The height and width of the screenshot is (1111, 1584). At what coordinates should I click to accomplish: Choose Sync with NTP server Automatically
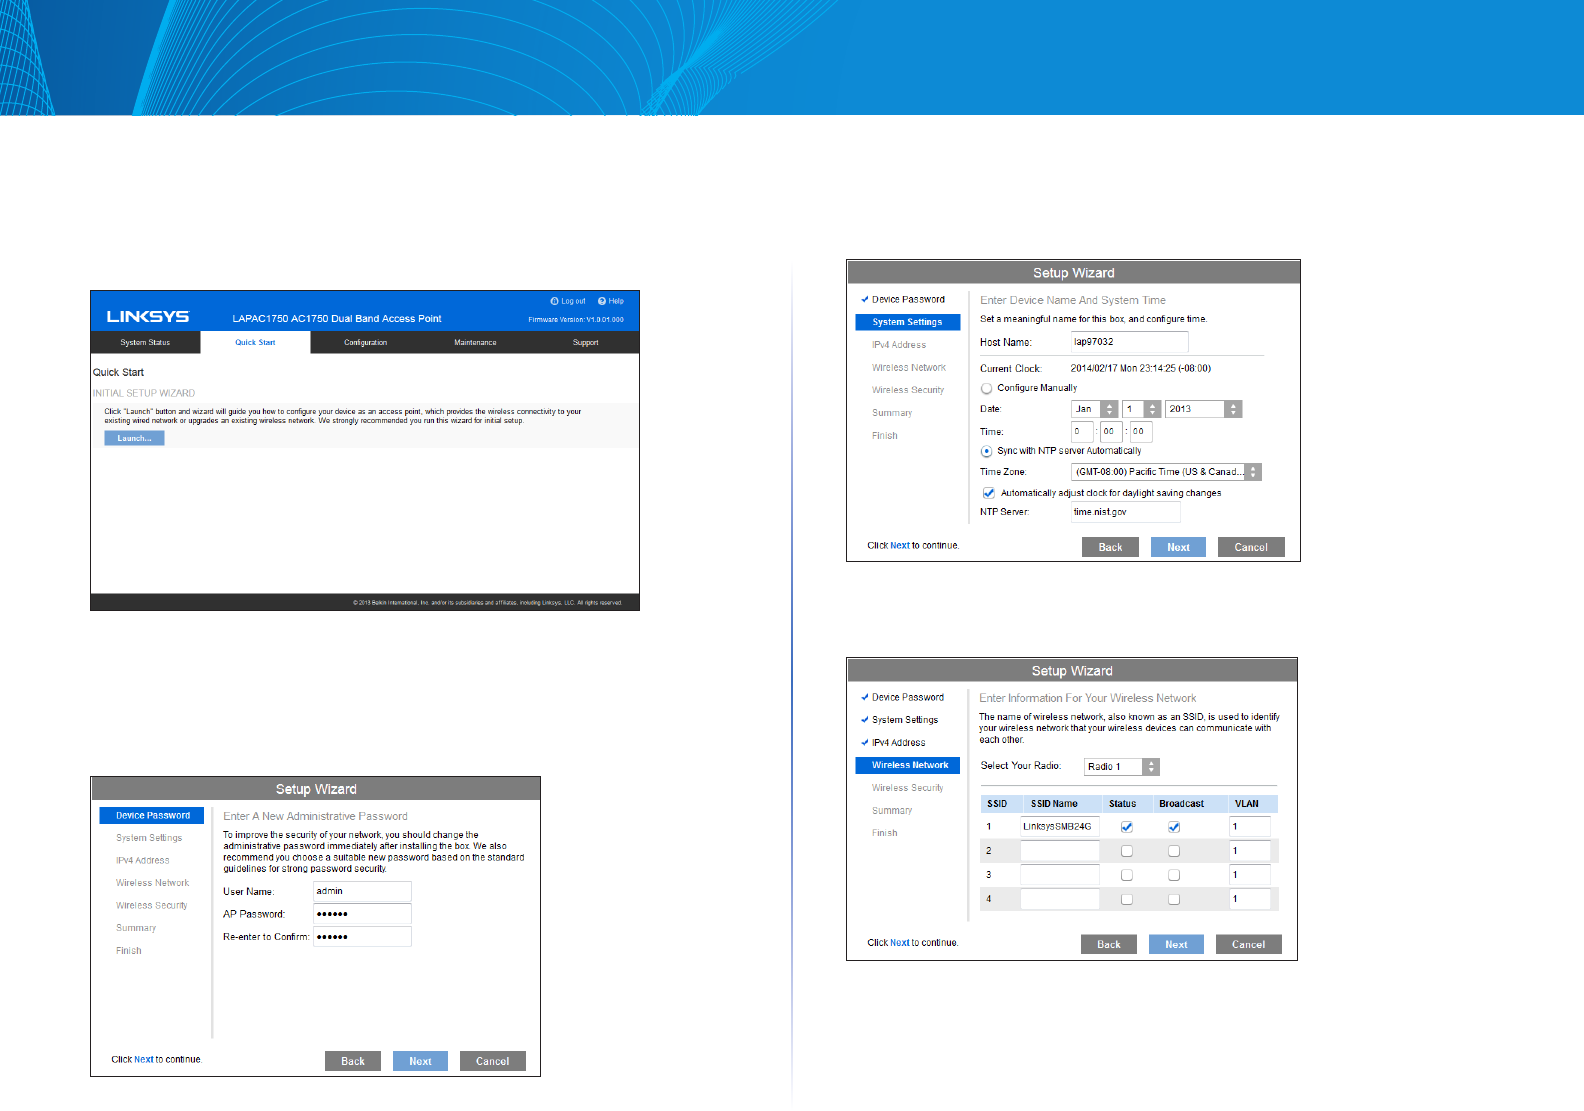987,451
